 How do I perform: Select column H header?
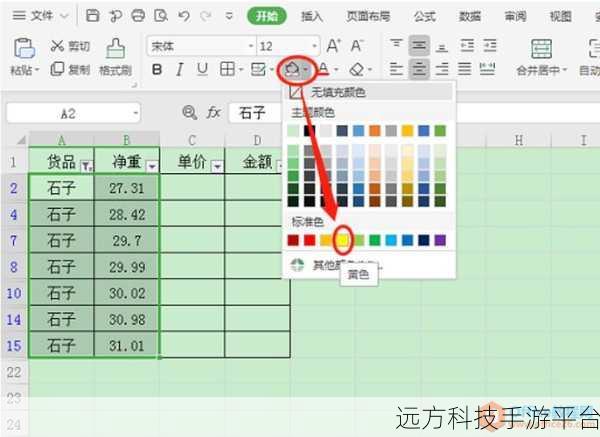click(x=518, y=140)
